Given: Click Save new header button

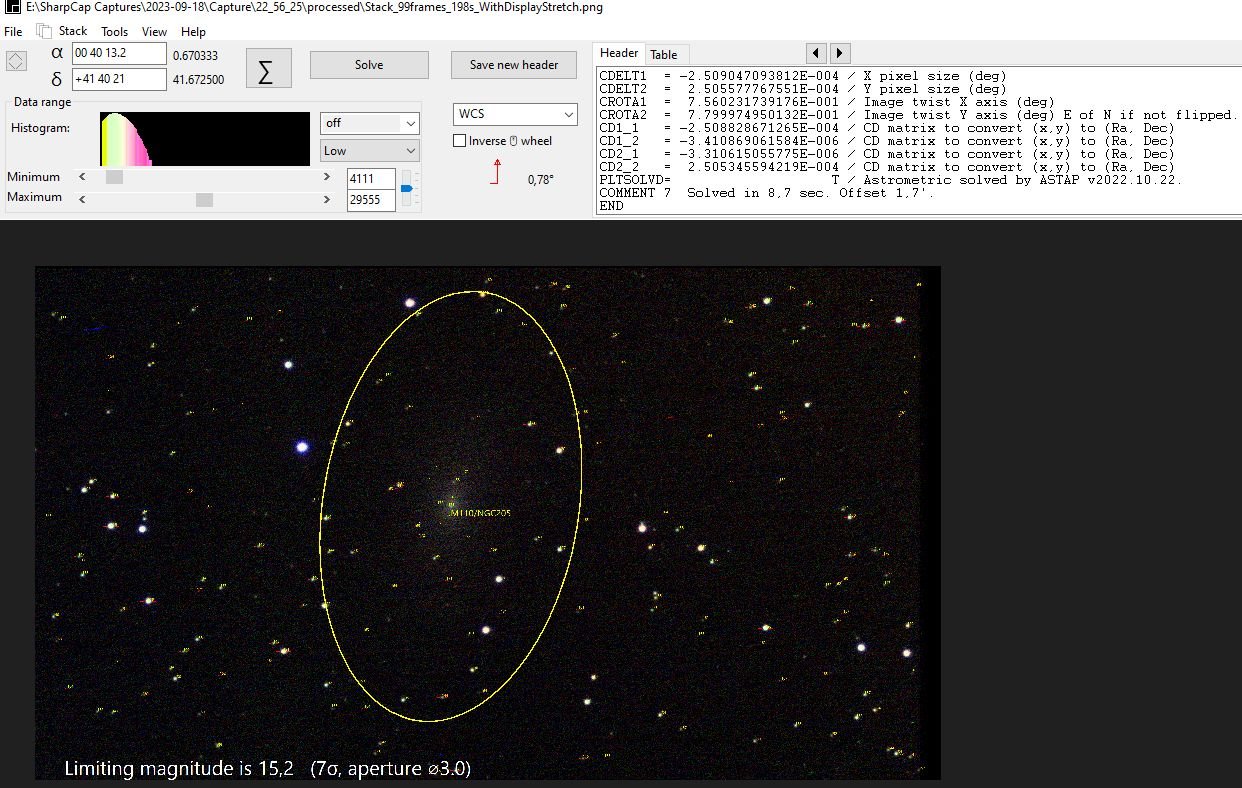Looking at the screenshot, I should [x=514, y=65].
